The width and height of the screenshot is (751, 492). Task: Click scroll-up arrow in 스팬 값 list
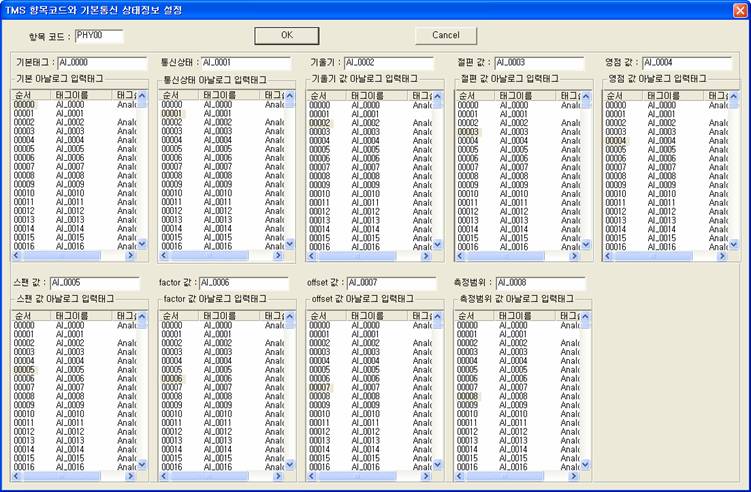(x=142, y=316)
